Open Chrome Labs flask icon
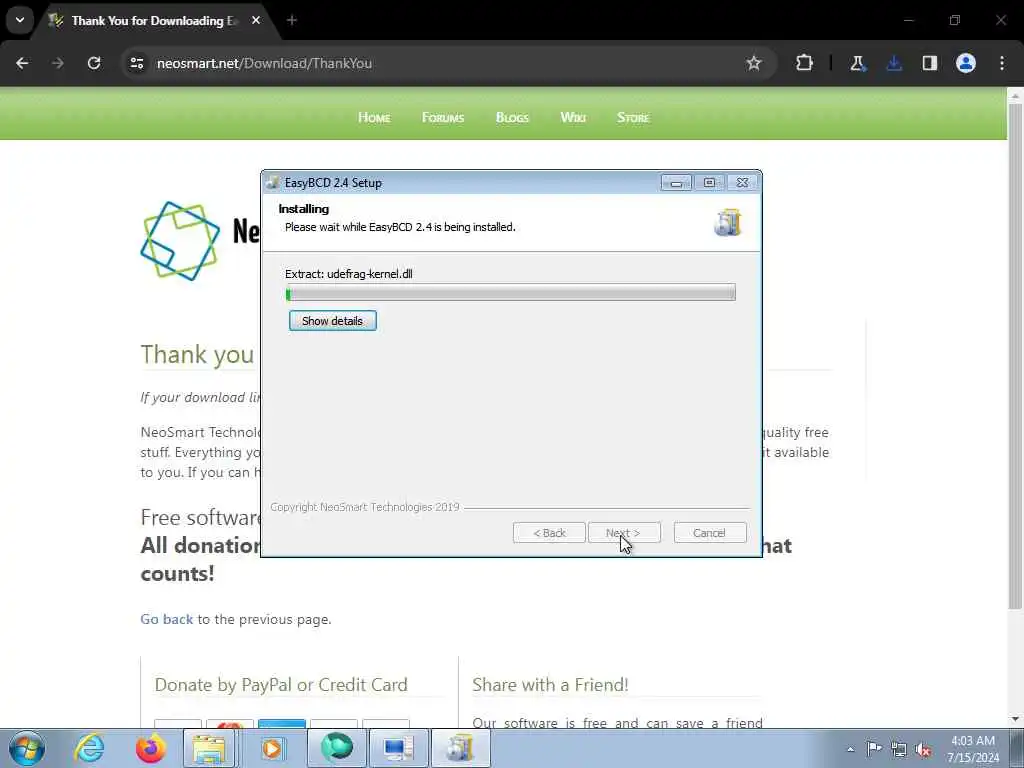 click(857, 63)
